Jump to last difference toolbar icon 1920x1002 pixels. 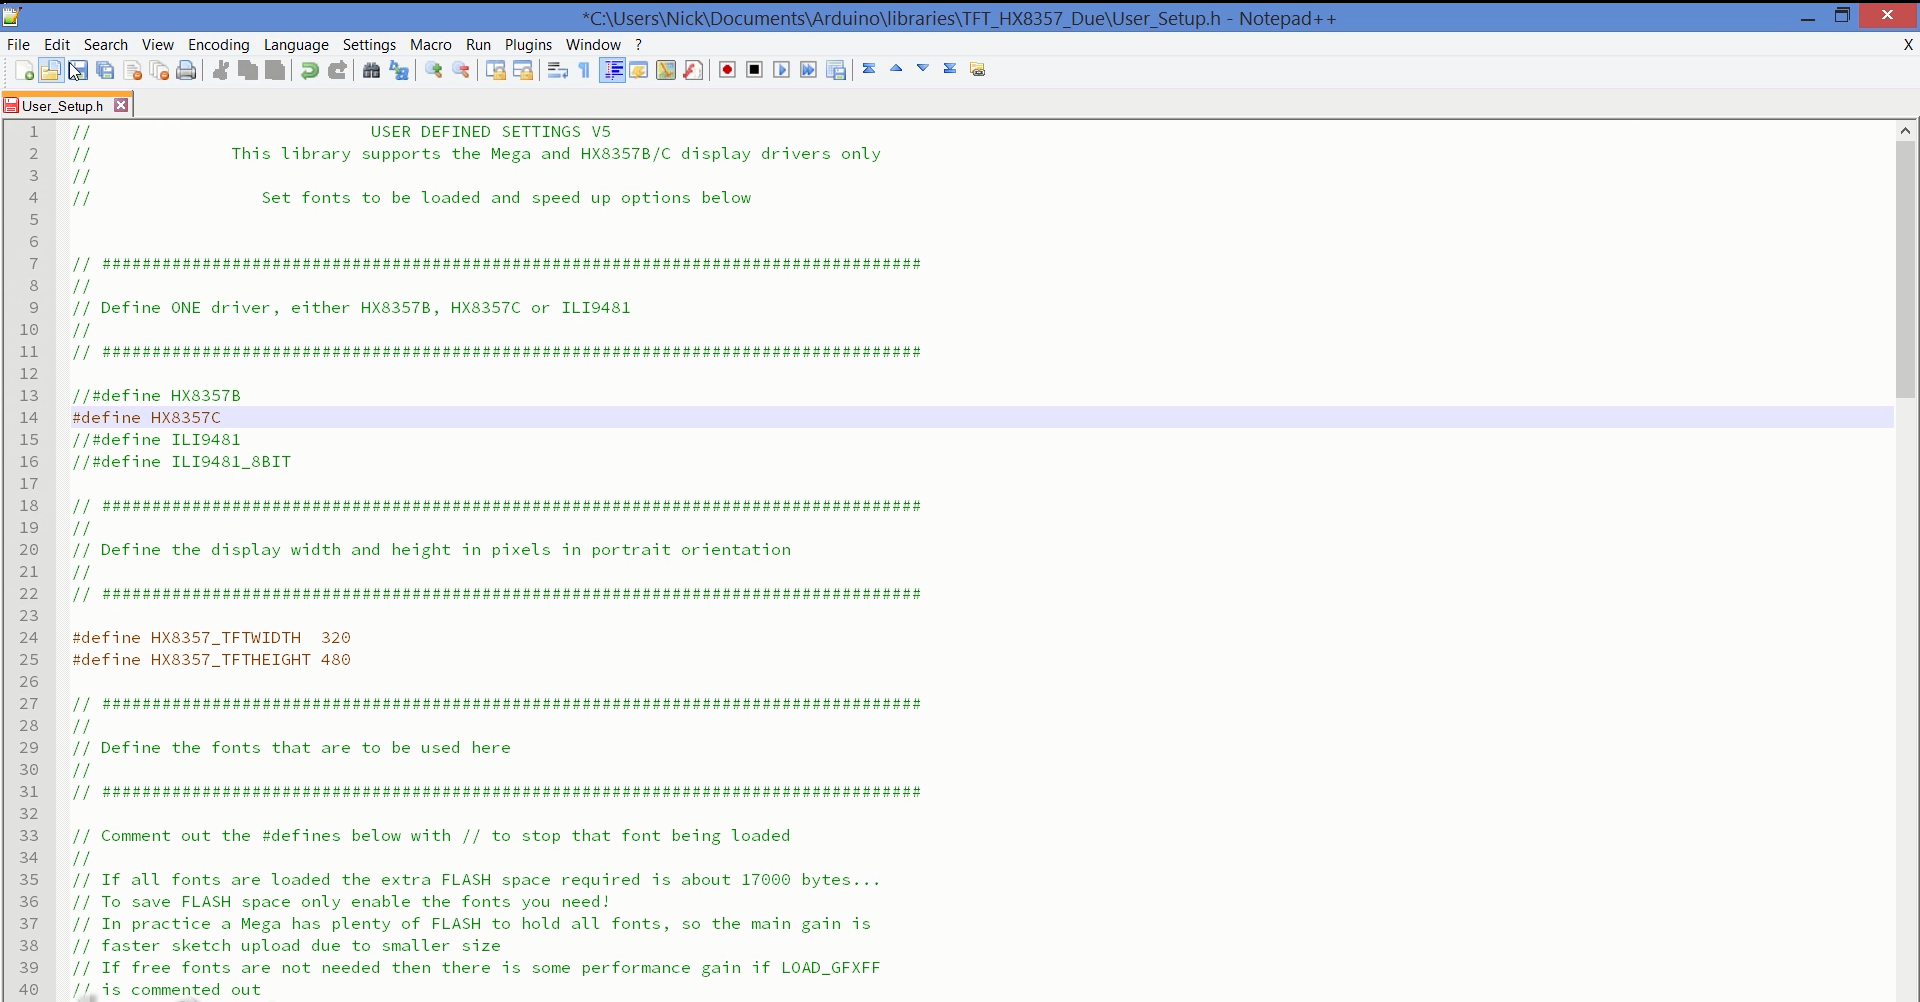coord(950,69)
